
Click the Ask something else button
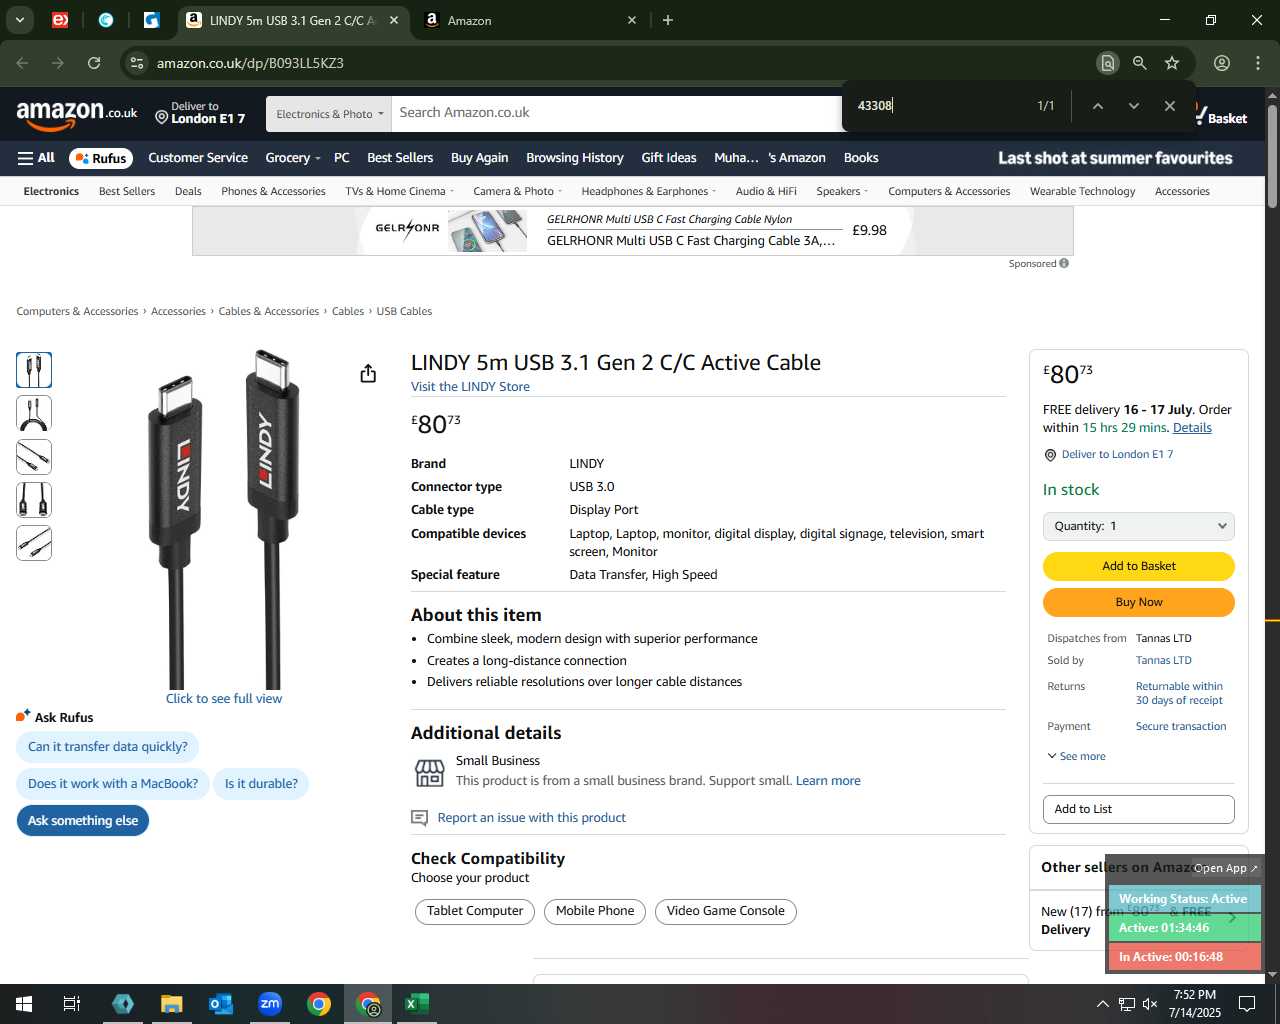[x=83, y=821]
